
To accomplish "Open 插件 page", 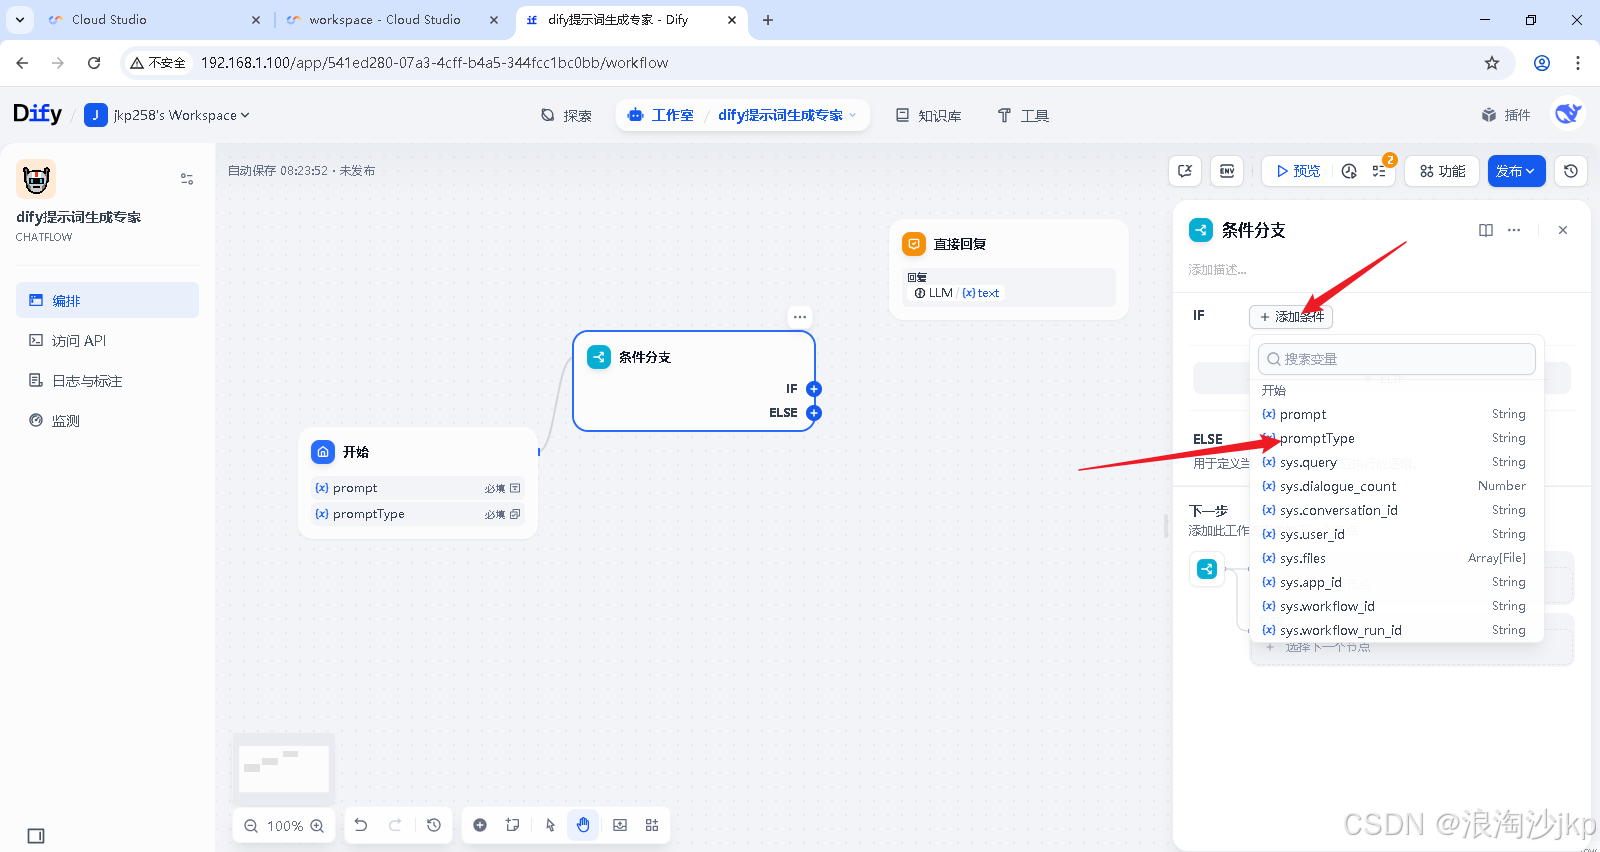I will click(1506, 116).
